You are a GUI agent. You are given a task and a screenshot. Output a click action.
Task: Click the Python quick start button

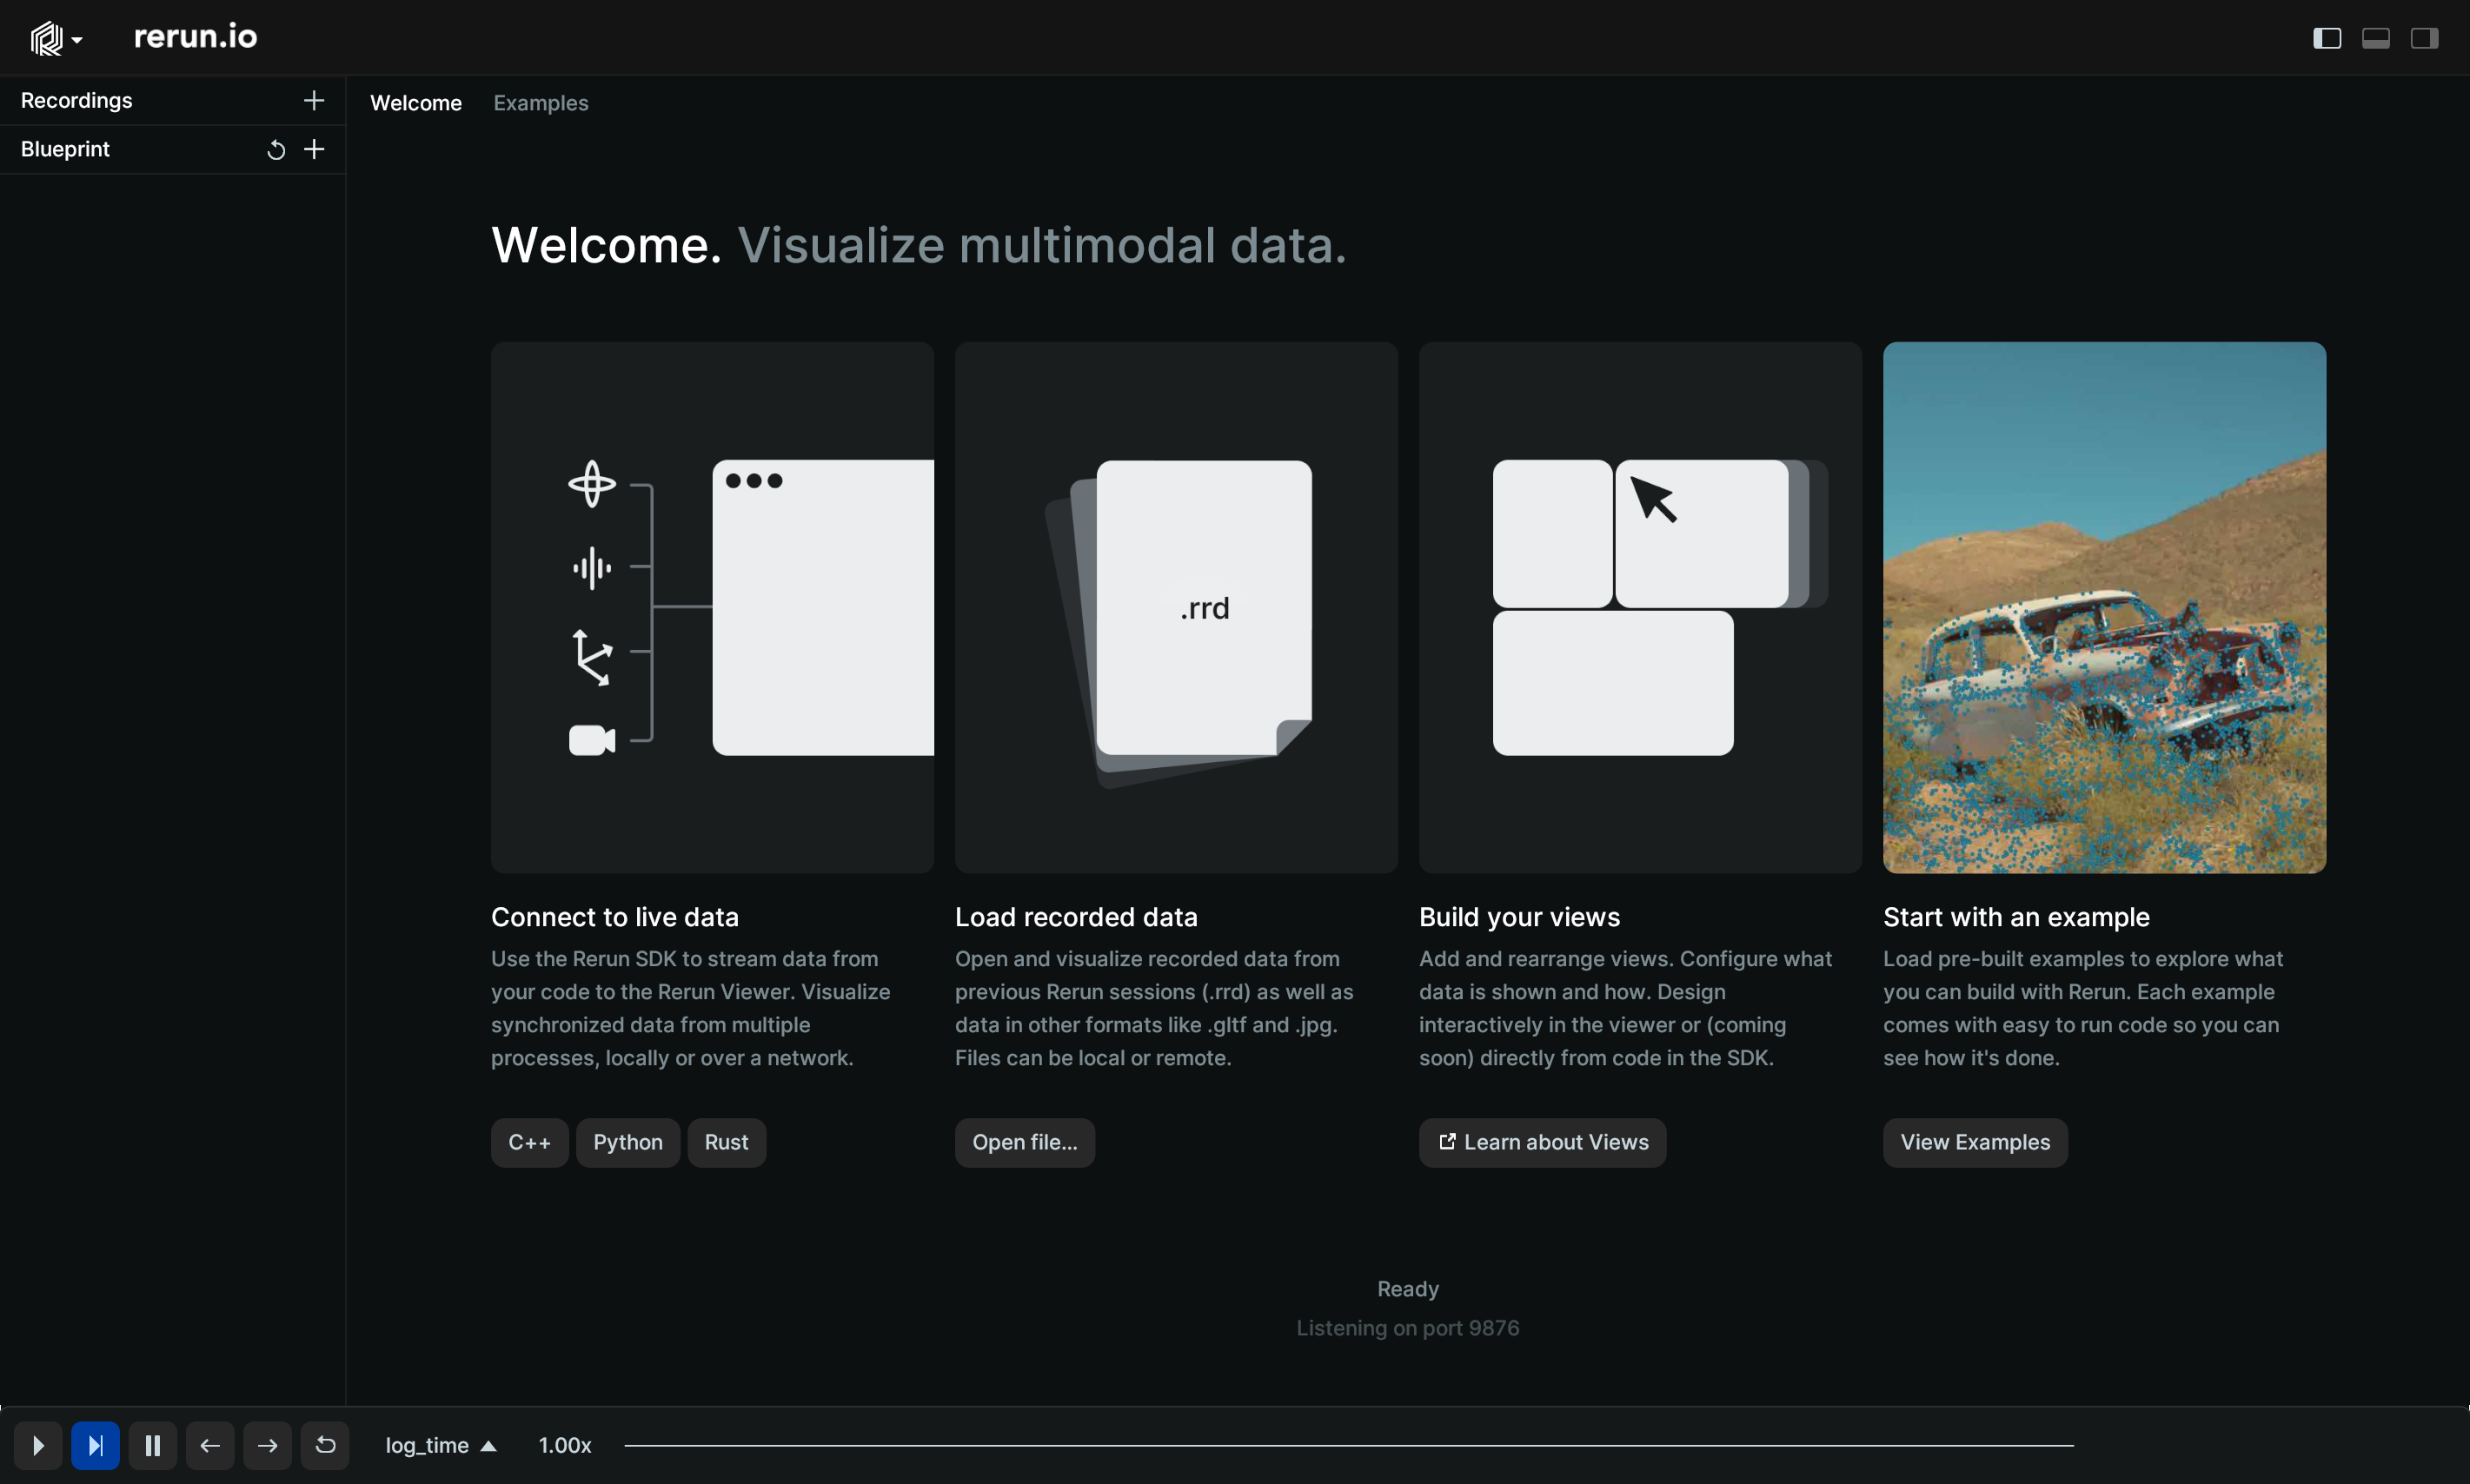click(628, 1142)
